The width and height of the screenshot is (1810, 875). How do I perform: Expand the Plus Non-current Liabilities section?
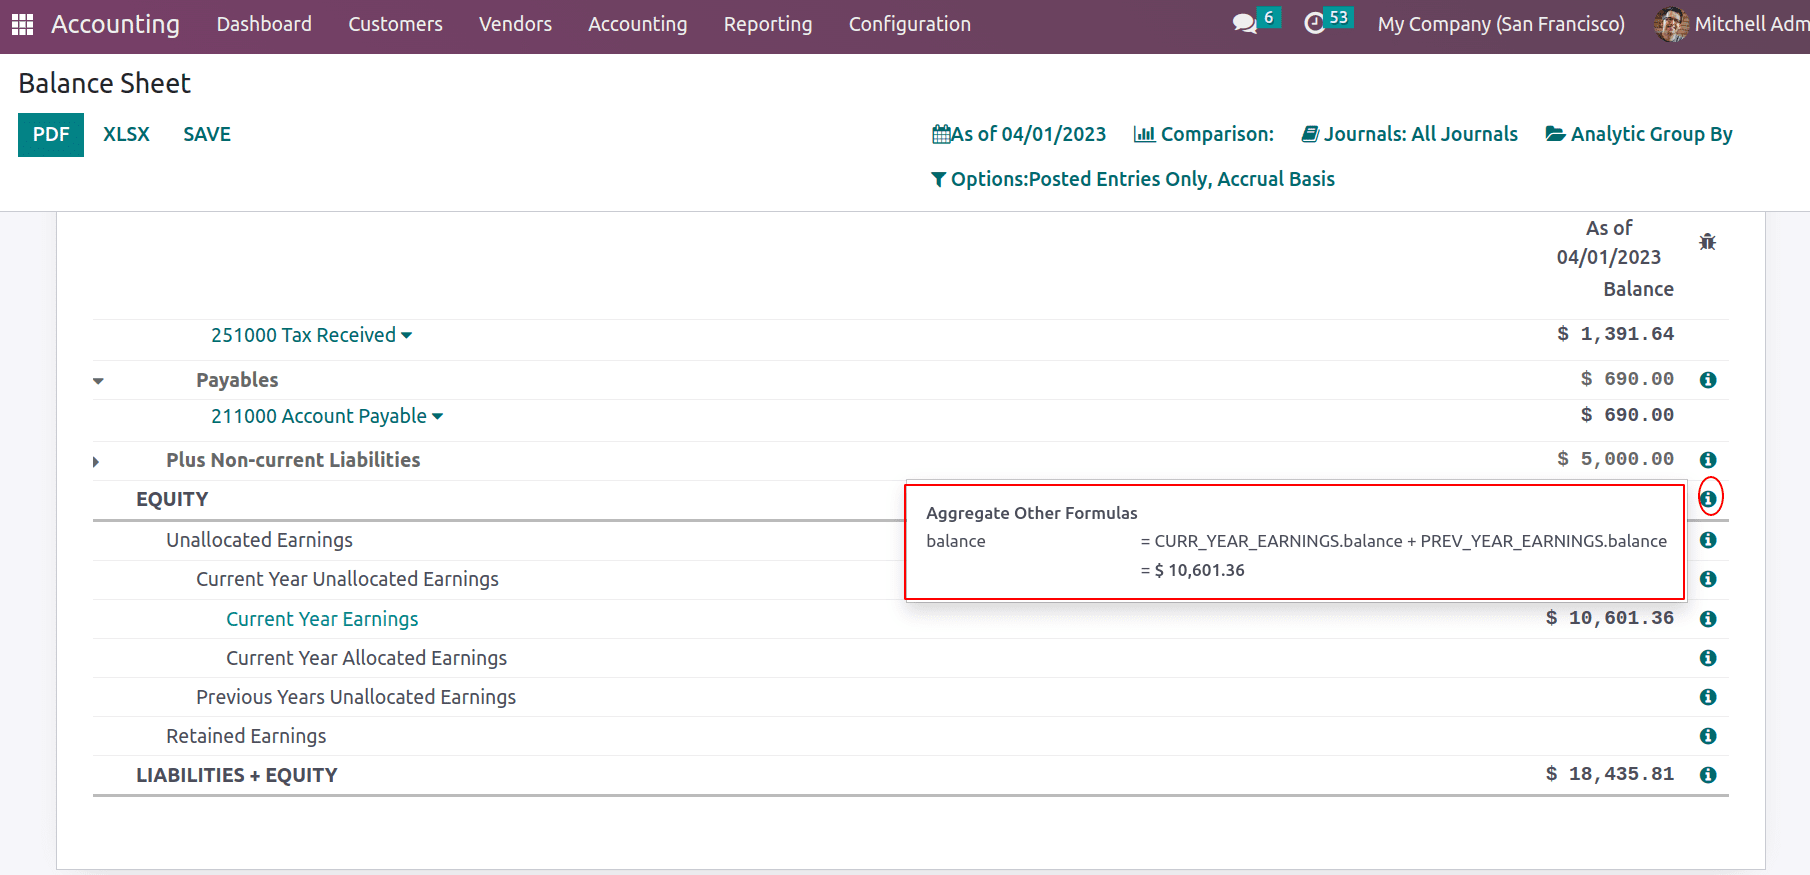pyautogui.click(x=97, y=461)
